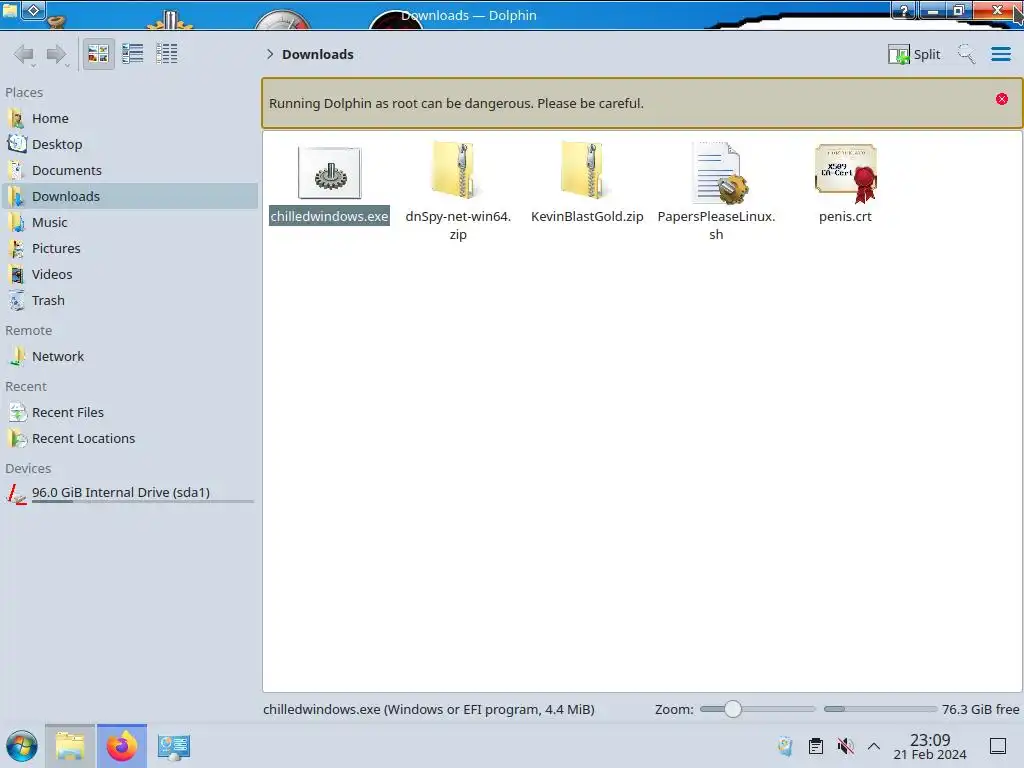Click the tray icon left of the clipboard

pos(786,746)
